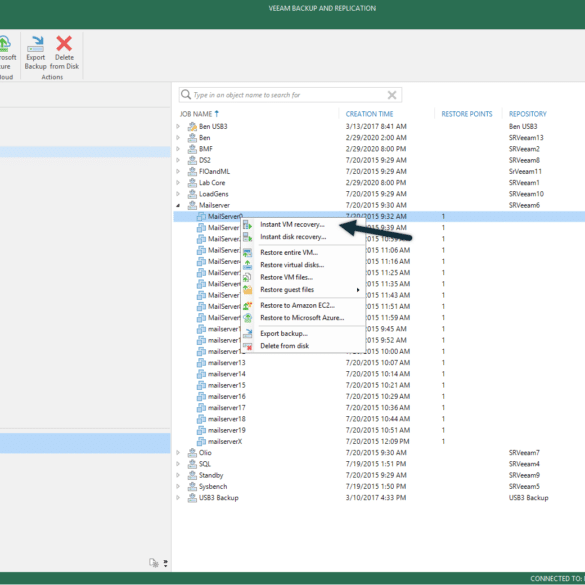
Task: Expand the Olio job node
Action: tap(178, 453)
